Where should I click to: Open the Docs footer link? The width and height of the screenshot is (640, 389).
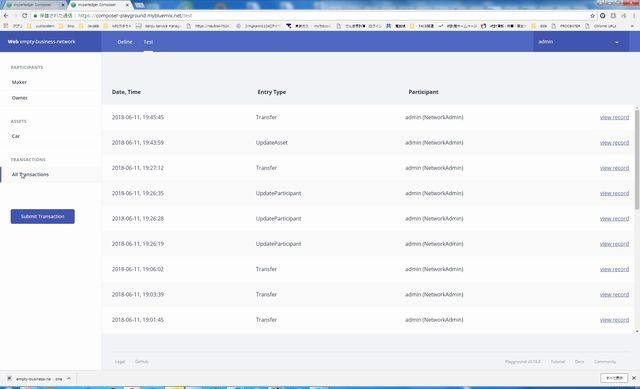(579, 362)
